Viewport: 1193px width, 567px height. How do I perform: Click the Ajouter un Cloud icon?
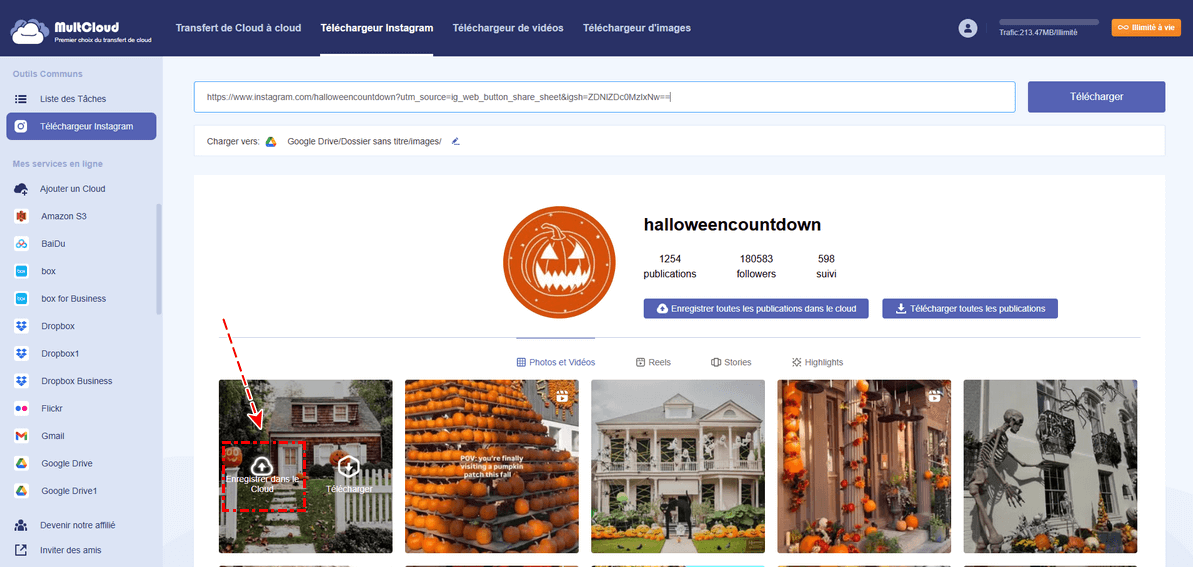pos(21,189)
